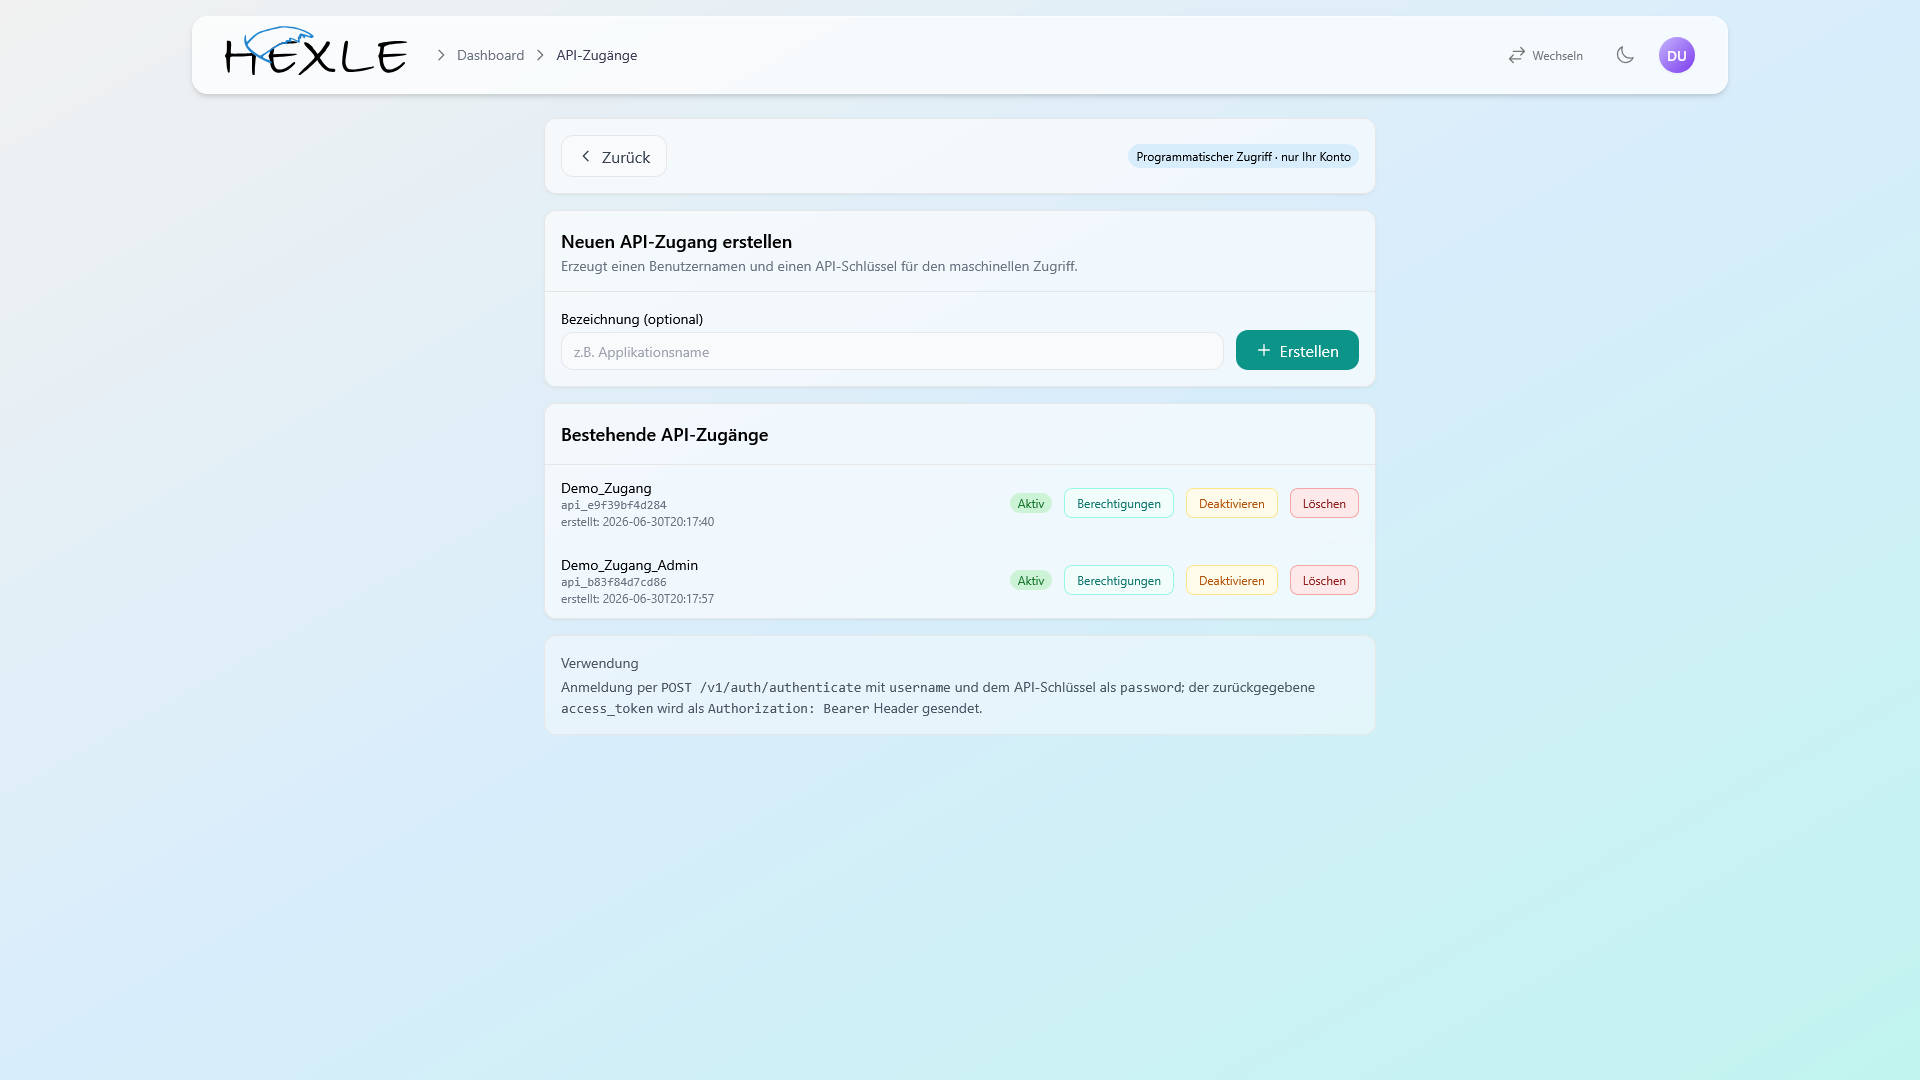Screen dimensions: 1920x1080
Task: Go to Dashboard breadcrumb
Action: point(490,55)
